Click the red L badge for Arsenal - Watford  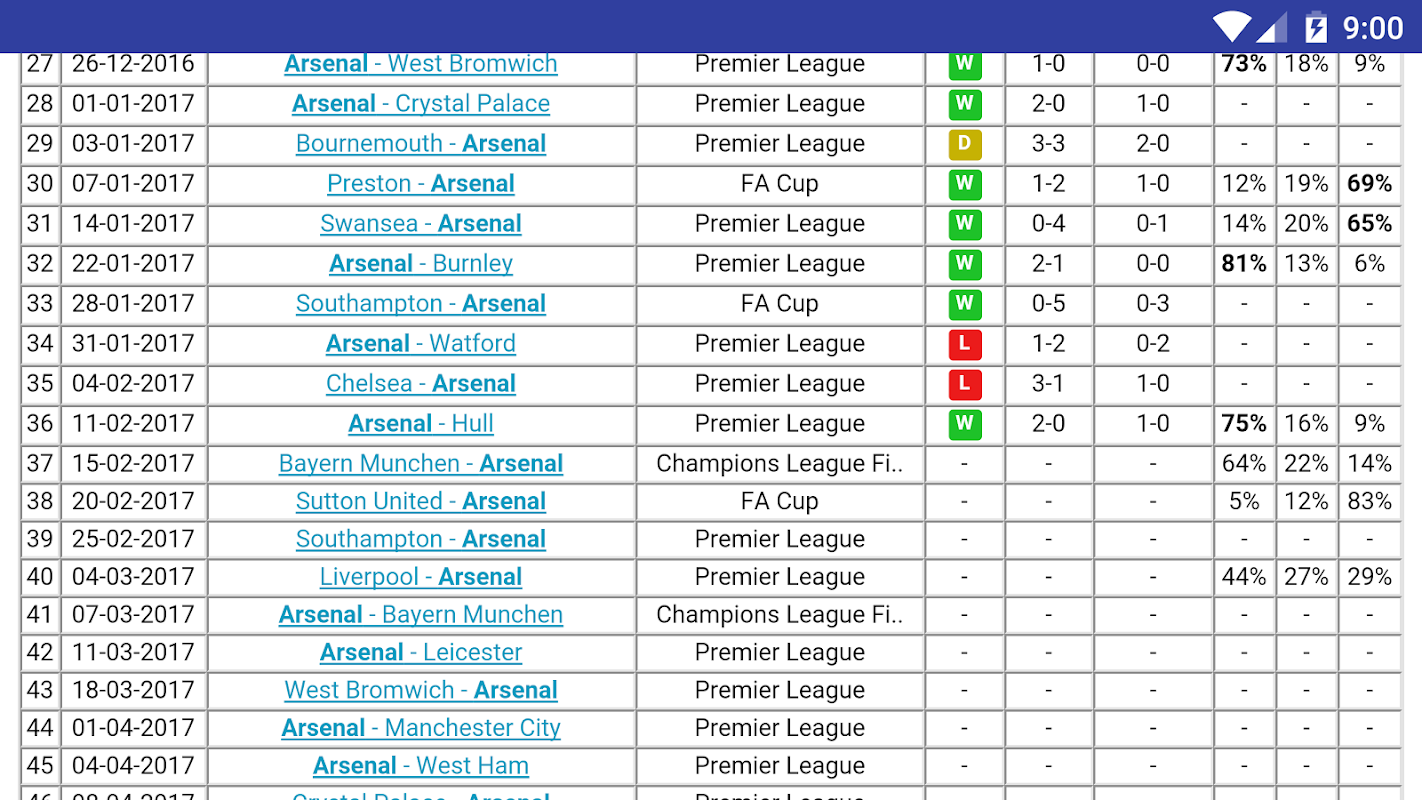coord(964,344)
